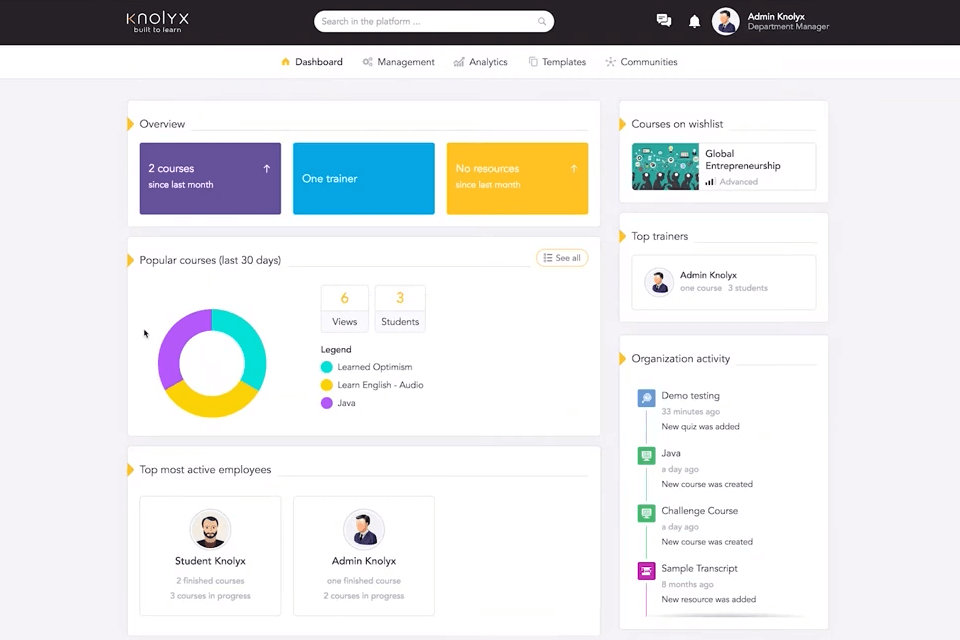Open the One trainer overview card
This screenshot has width=960, height=640.
pyautogui.click(x=364, y=178)
